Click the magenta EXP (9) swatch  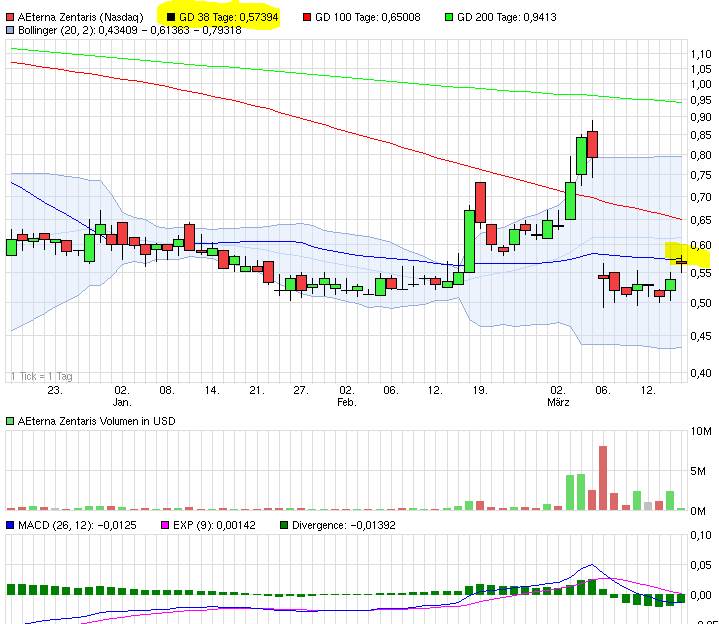click(x=165, y=525)
